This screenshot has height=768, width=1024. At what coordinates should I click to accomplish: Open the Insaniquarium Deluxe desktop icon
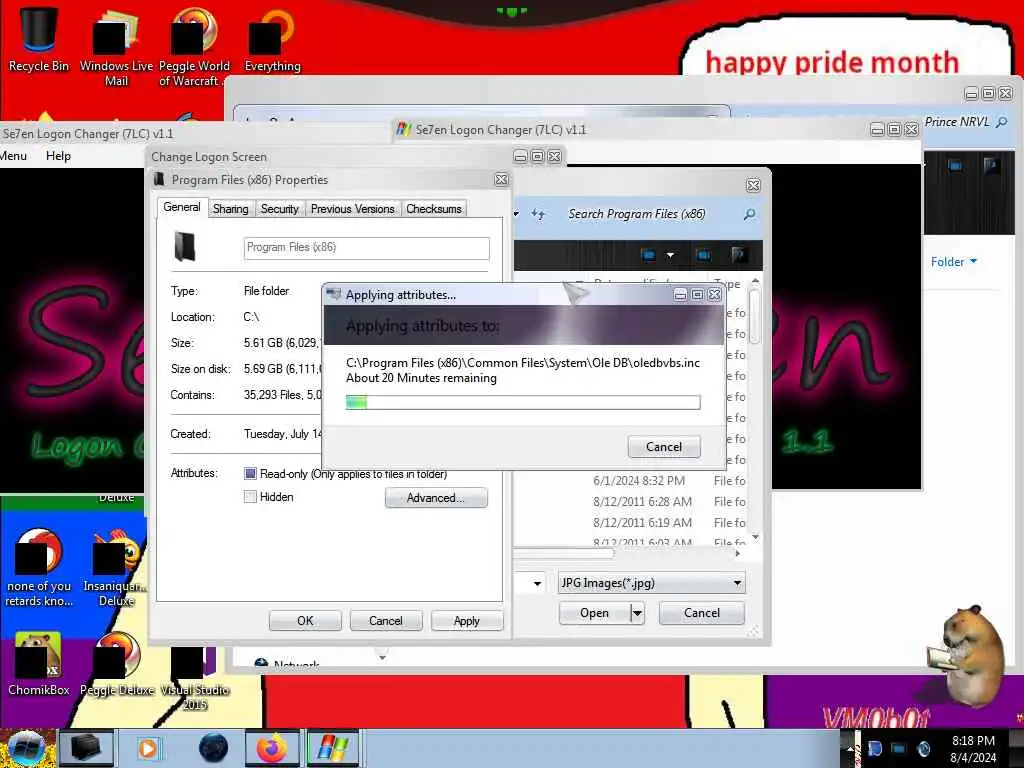[116, 568]
